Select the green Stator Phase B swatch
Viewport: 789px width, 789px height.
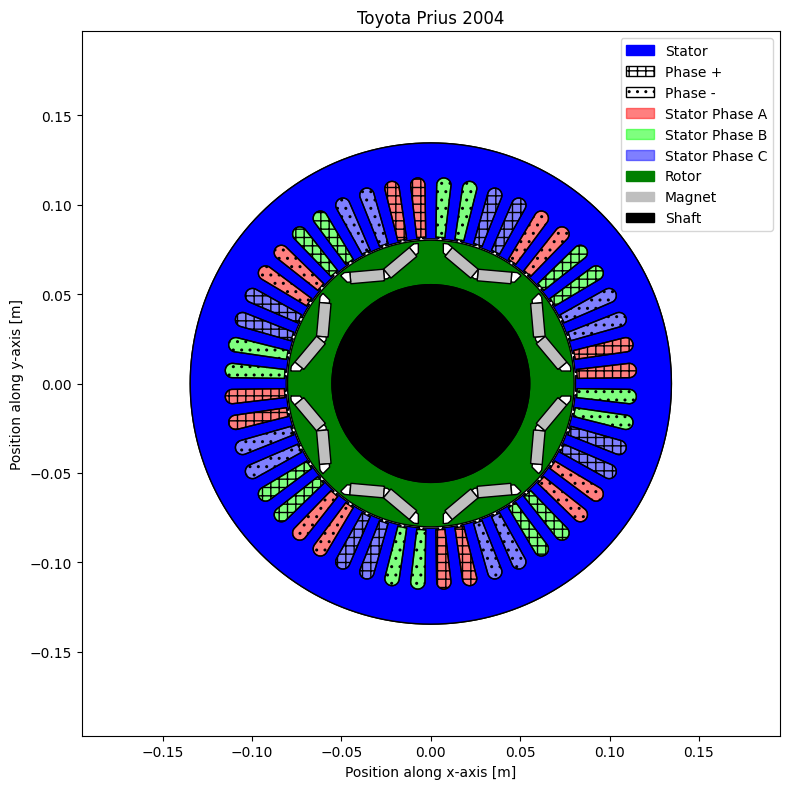(640, 135)
